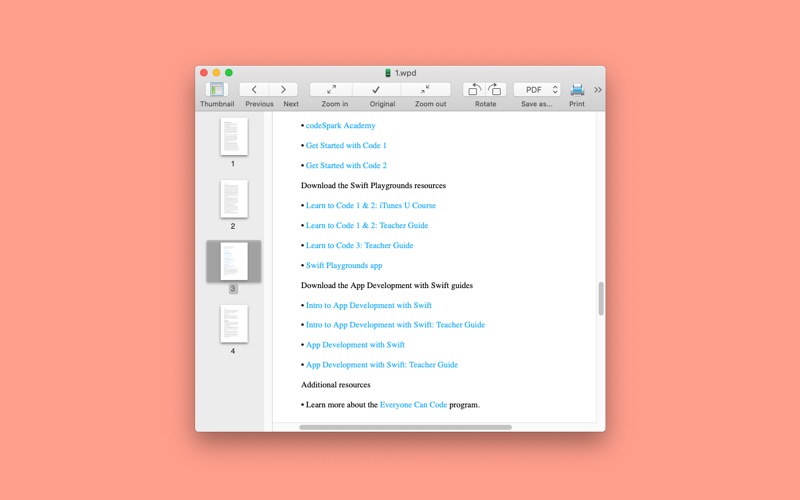This screenshot has height=500, width=800.
Task: Rotate page counterclockwise
Action: pos(474,89)
